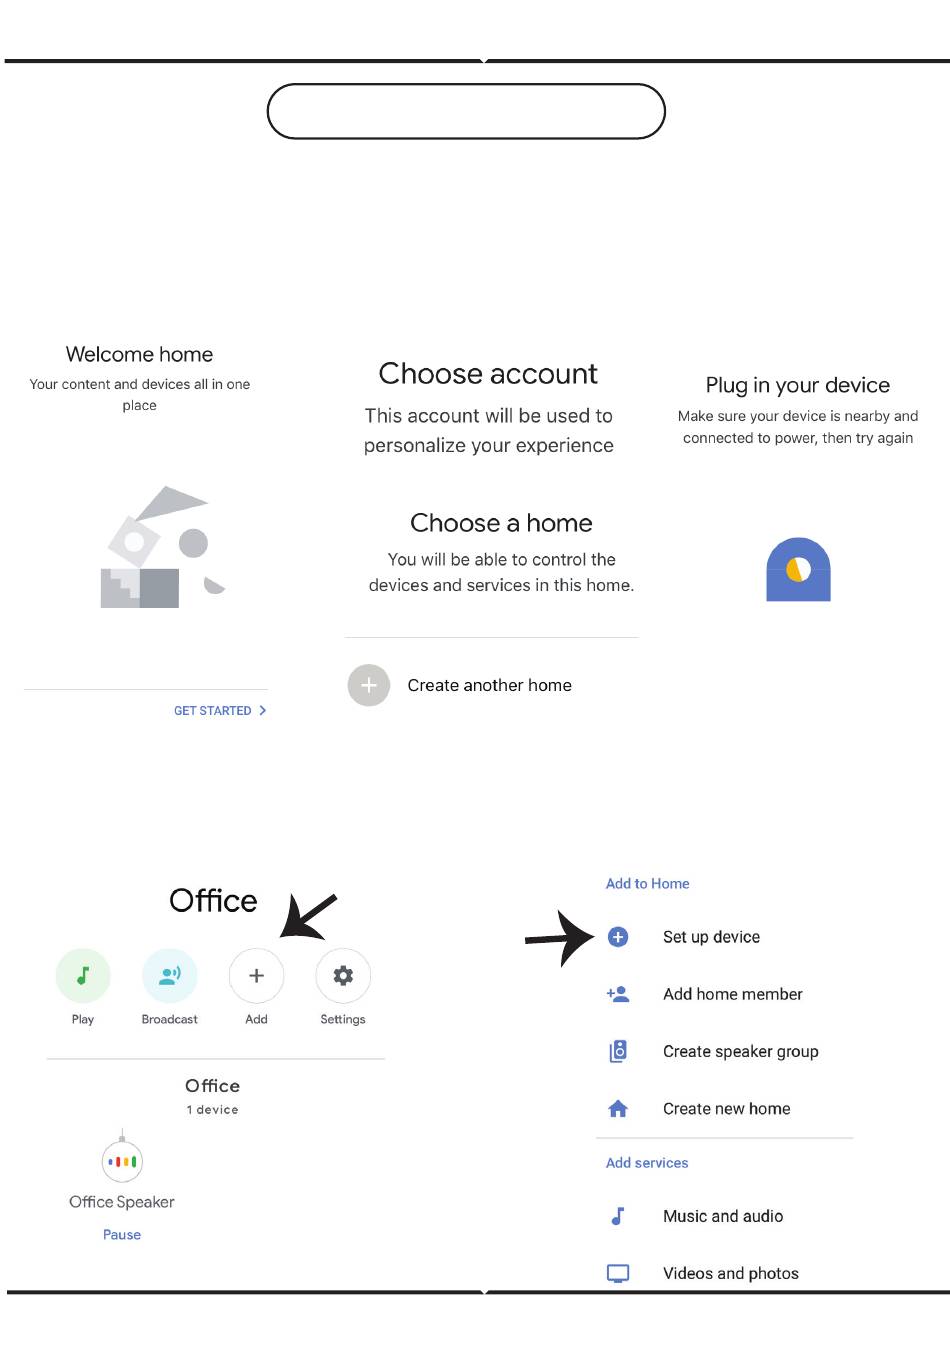Click the screen icon for Videos and photos
The height and width of the screenshot is (1348, 950).
[618, 1273]
